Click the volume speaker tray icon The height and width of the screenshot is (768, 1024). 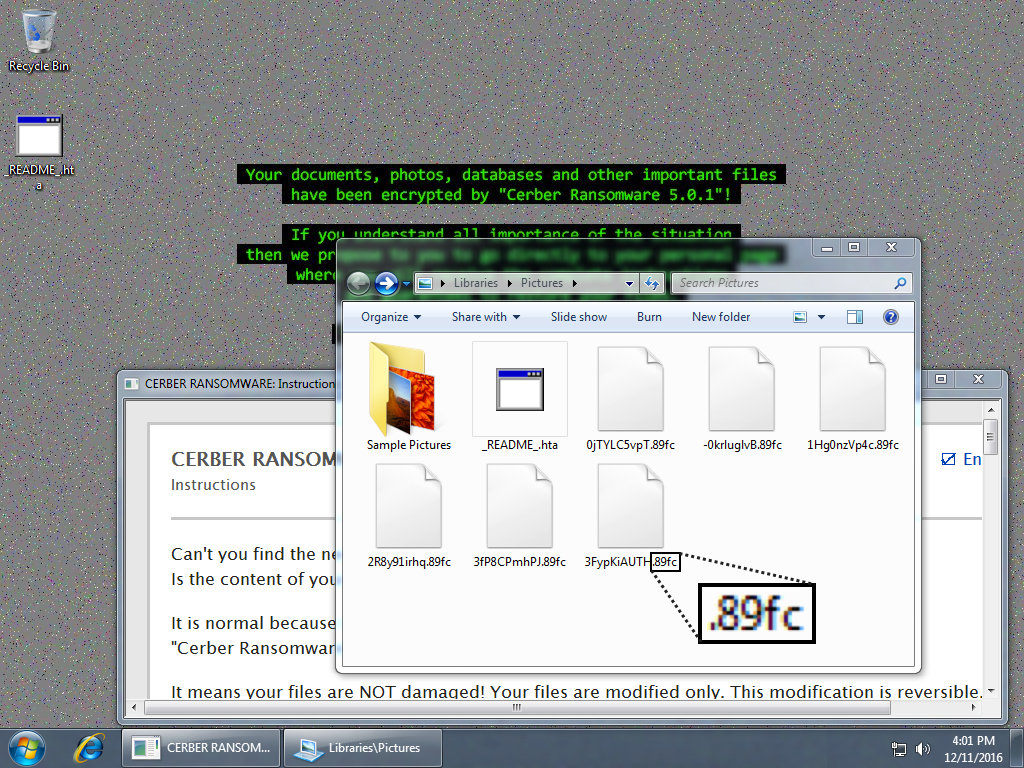(x=922, y=749)
